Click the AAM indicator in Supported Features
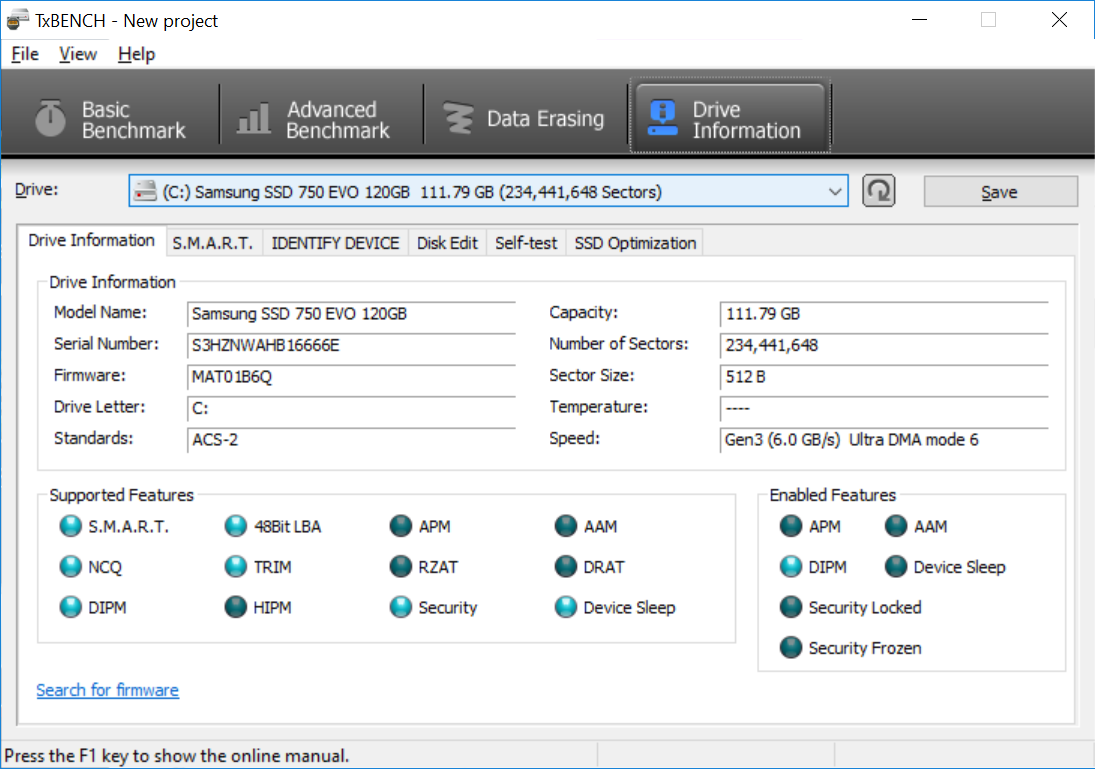 (x=566, y=526)
